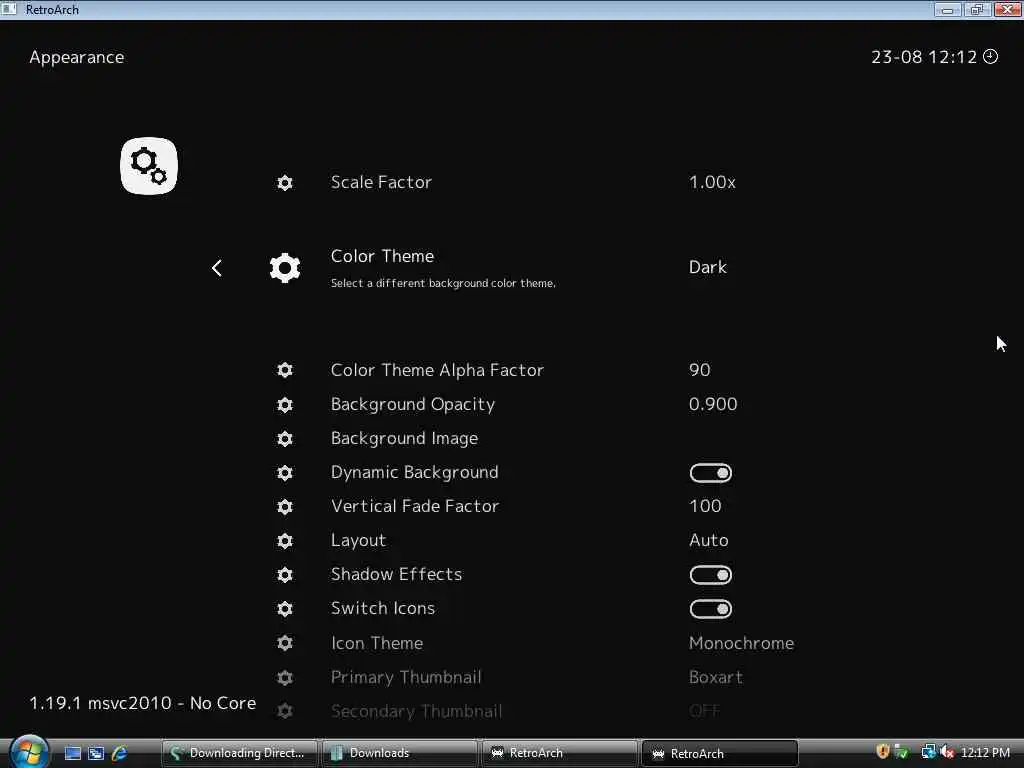The height and width of the screenshot is (768, 1024).
Task: Open the Background Opacity setting
Action: 413,405
